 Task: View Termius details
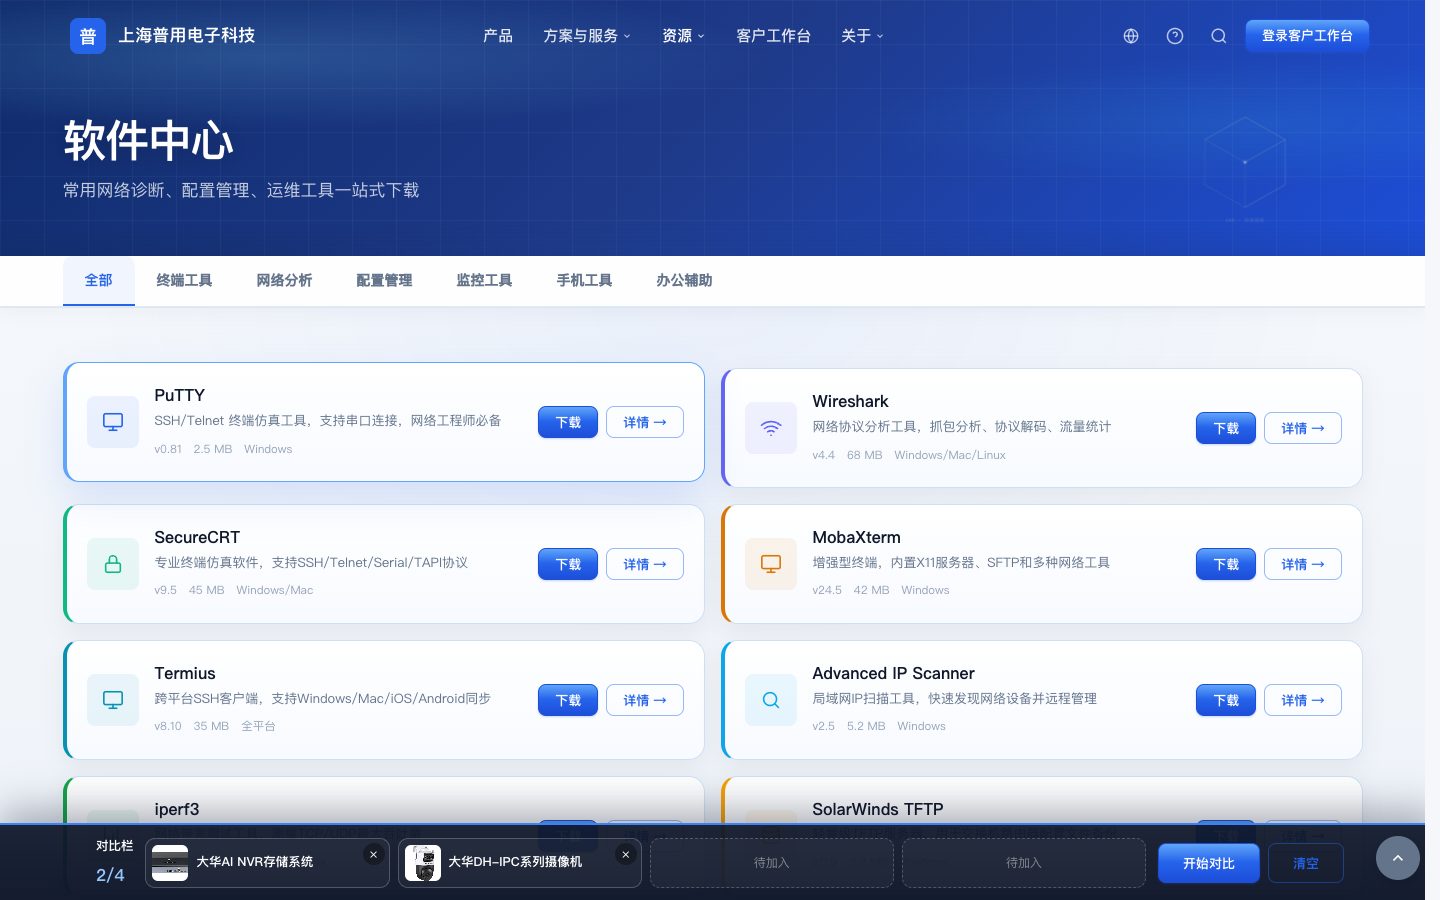[645, 700]
